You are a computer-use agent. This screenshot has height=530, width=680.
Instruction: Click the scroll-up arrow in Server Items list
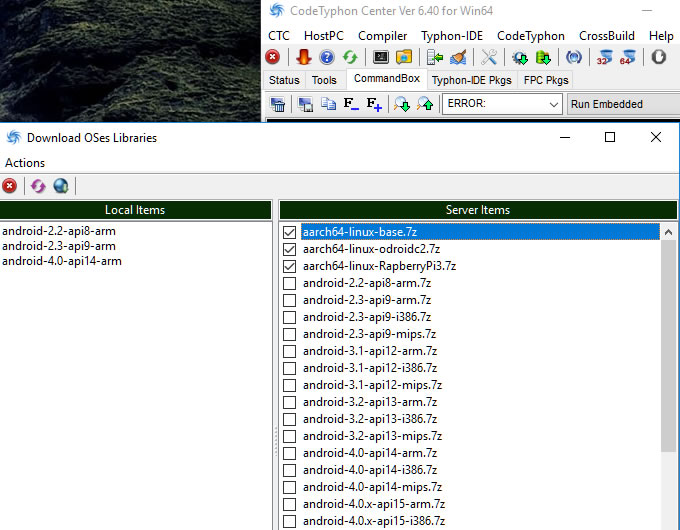(668, 232)
